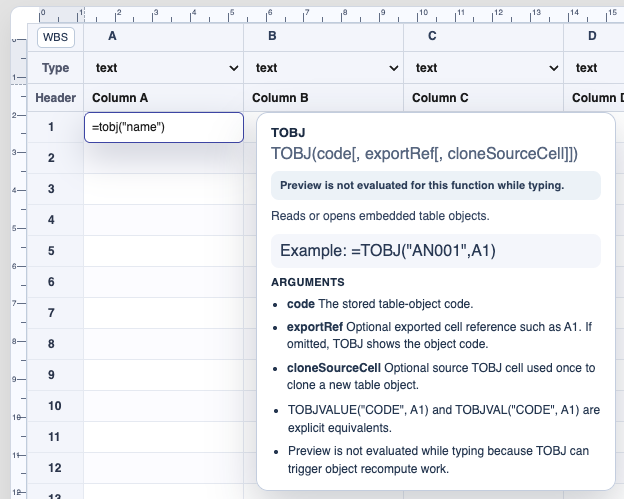Select row number 12
The image size is (624, 499).
55,468
